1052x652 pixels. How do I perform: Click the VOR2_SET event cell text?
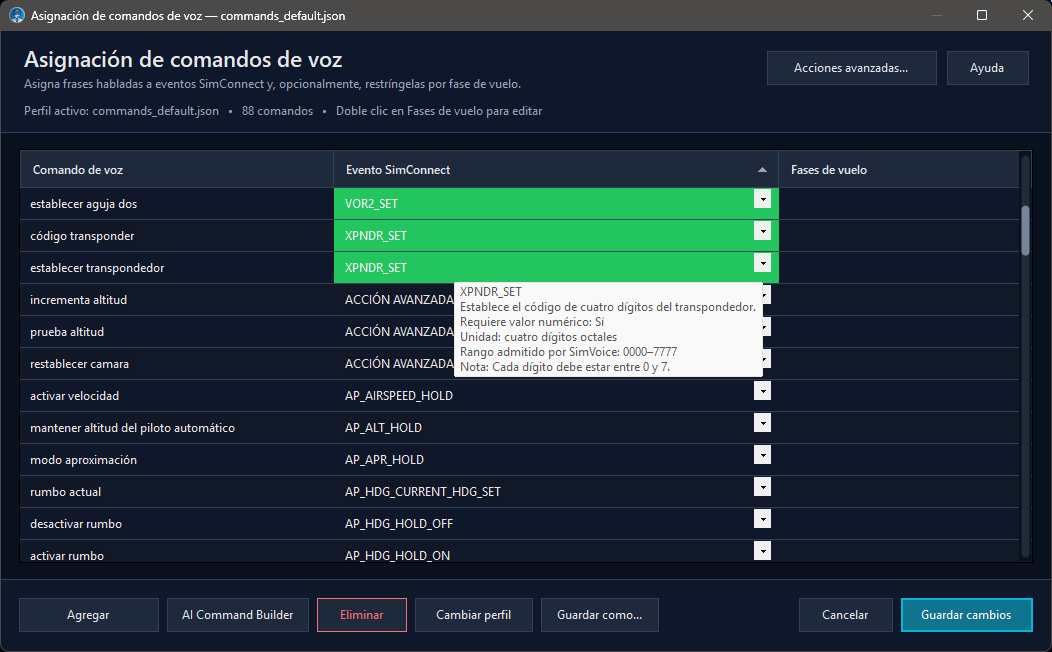click(x=371, y=204)
